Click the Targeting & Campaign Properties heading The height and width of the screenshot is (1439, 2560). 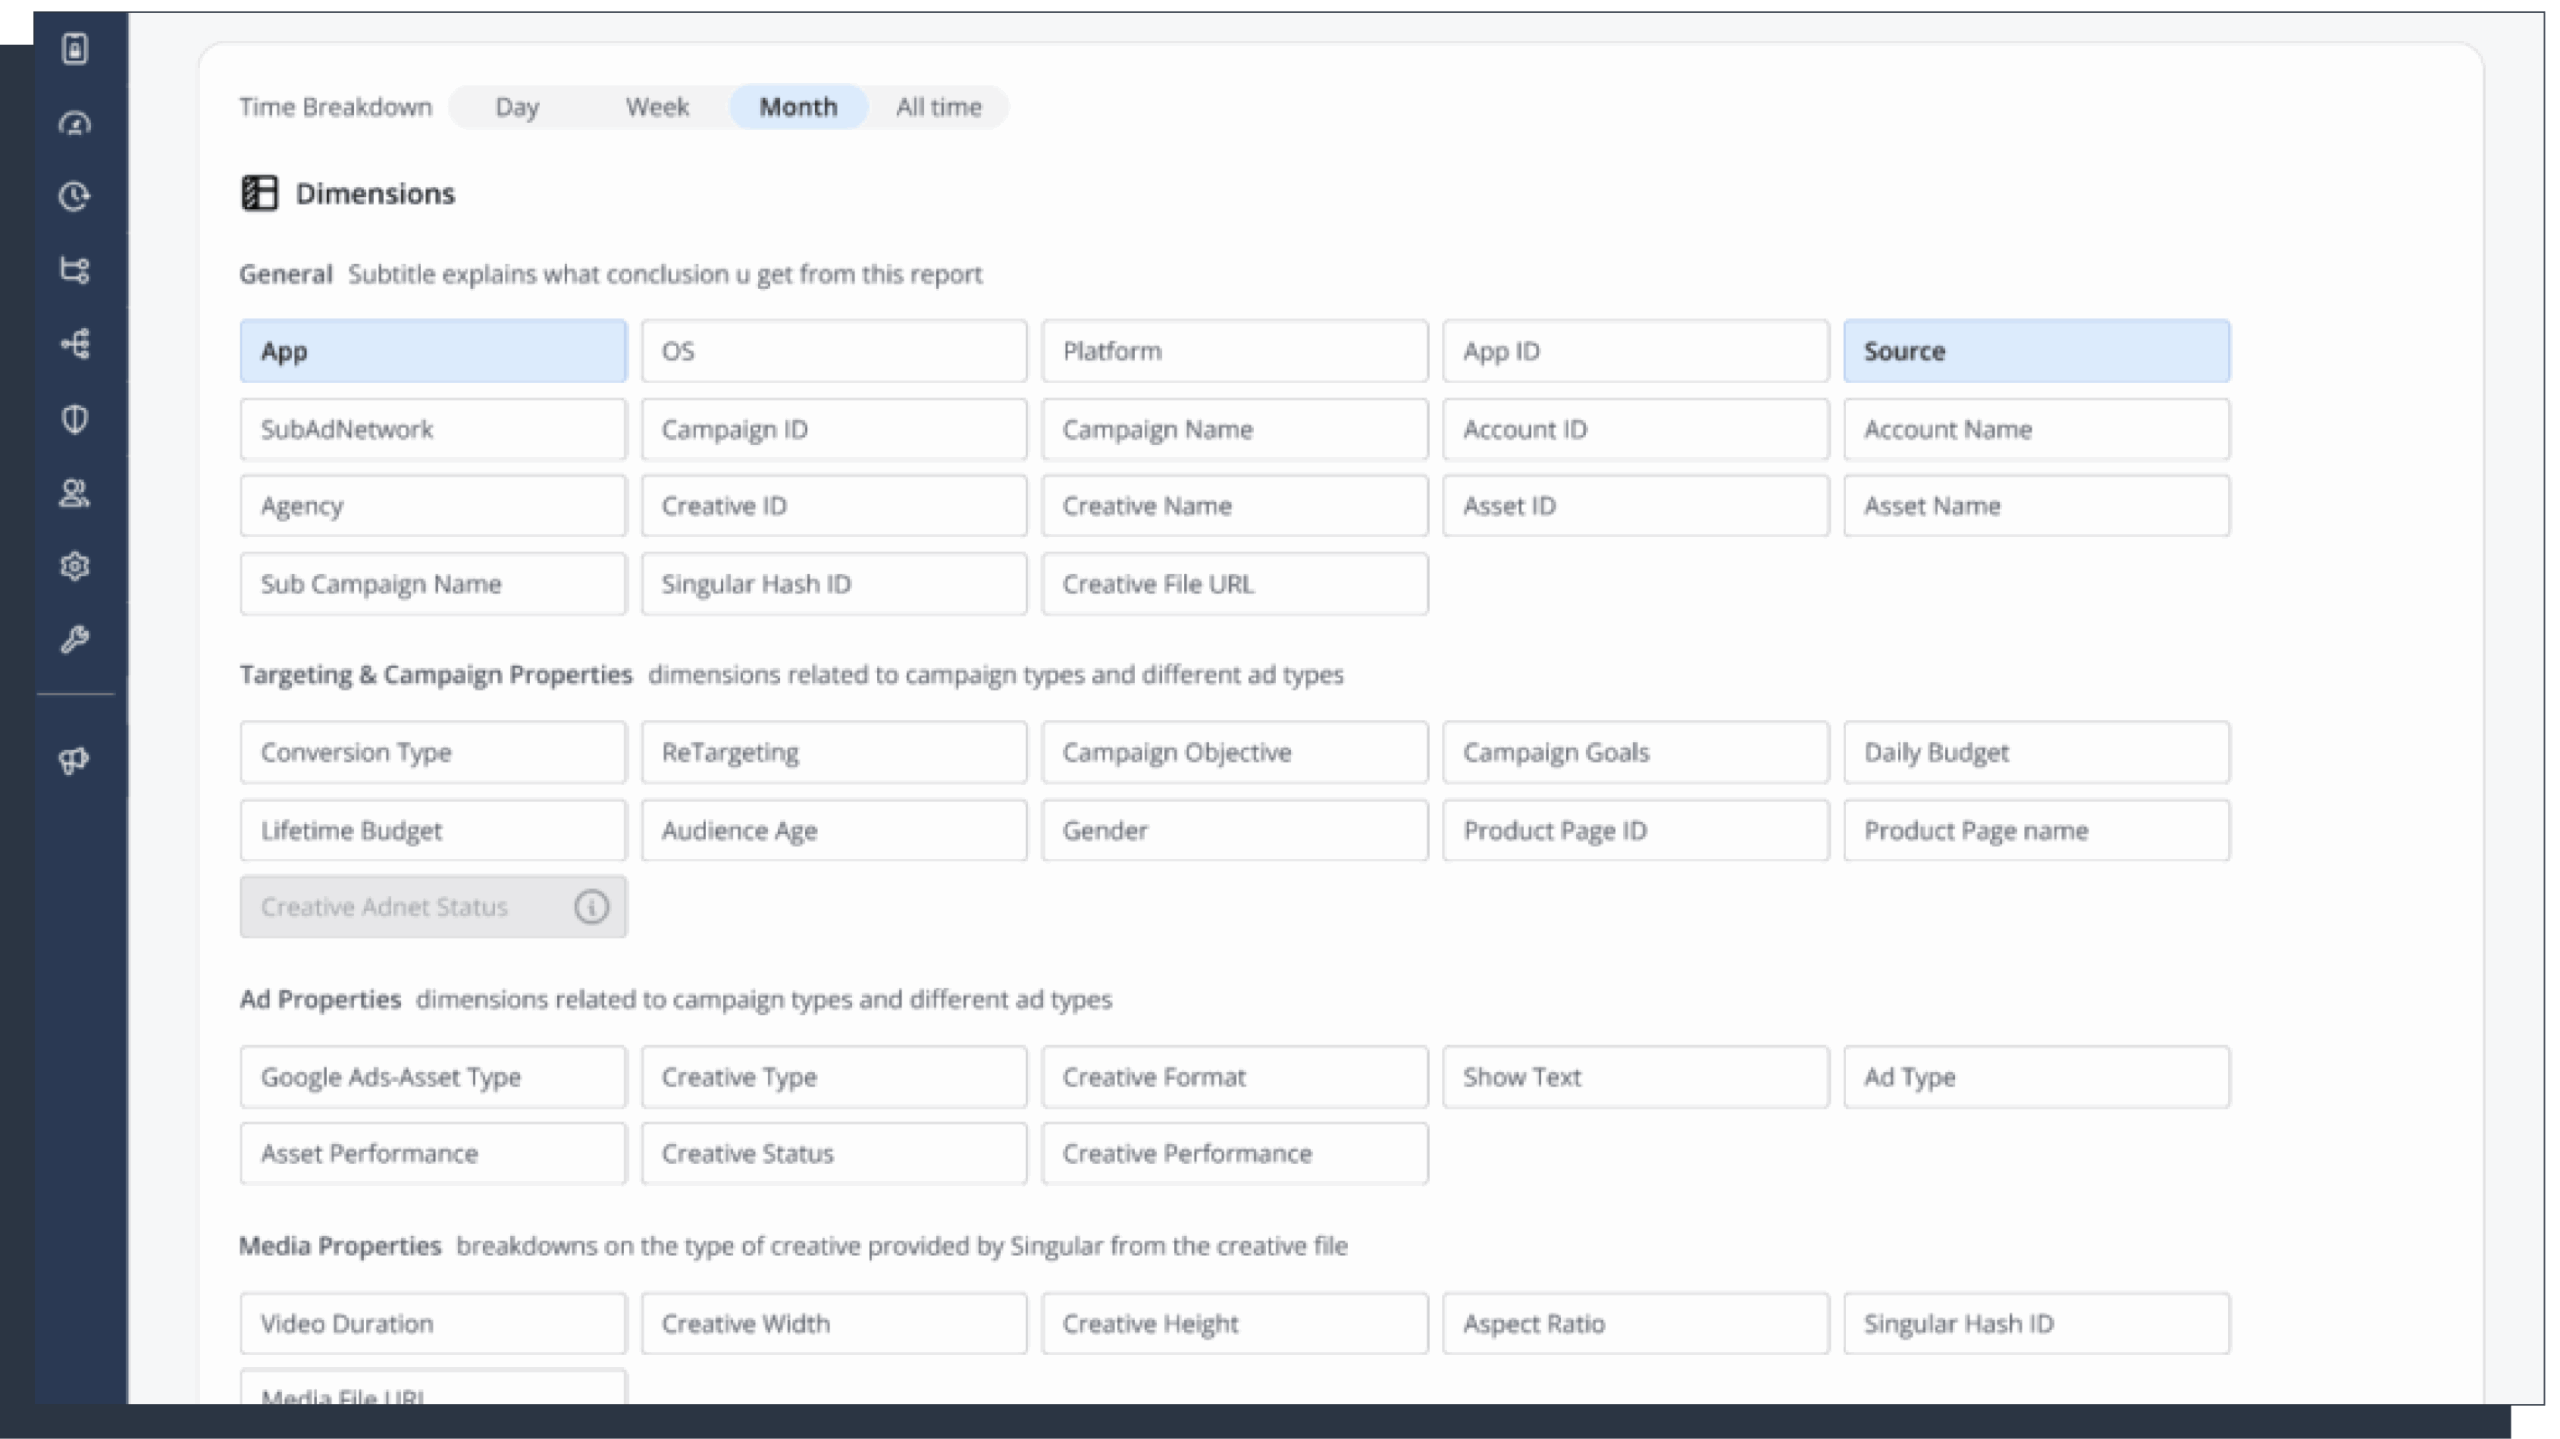436,675
